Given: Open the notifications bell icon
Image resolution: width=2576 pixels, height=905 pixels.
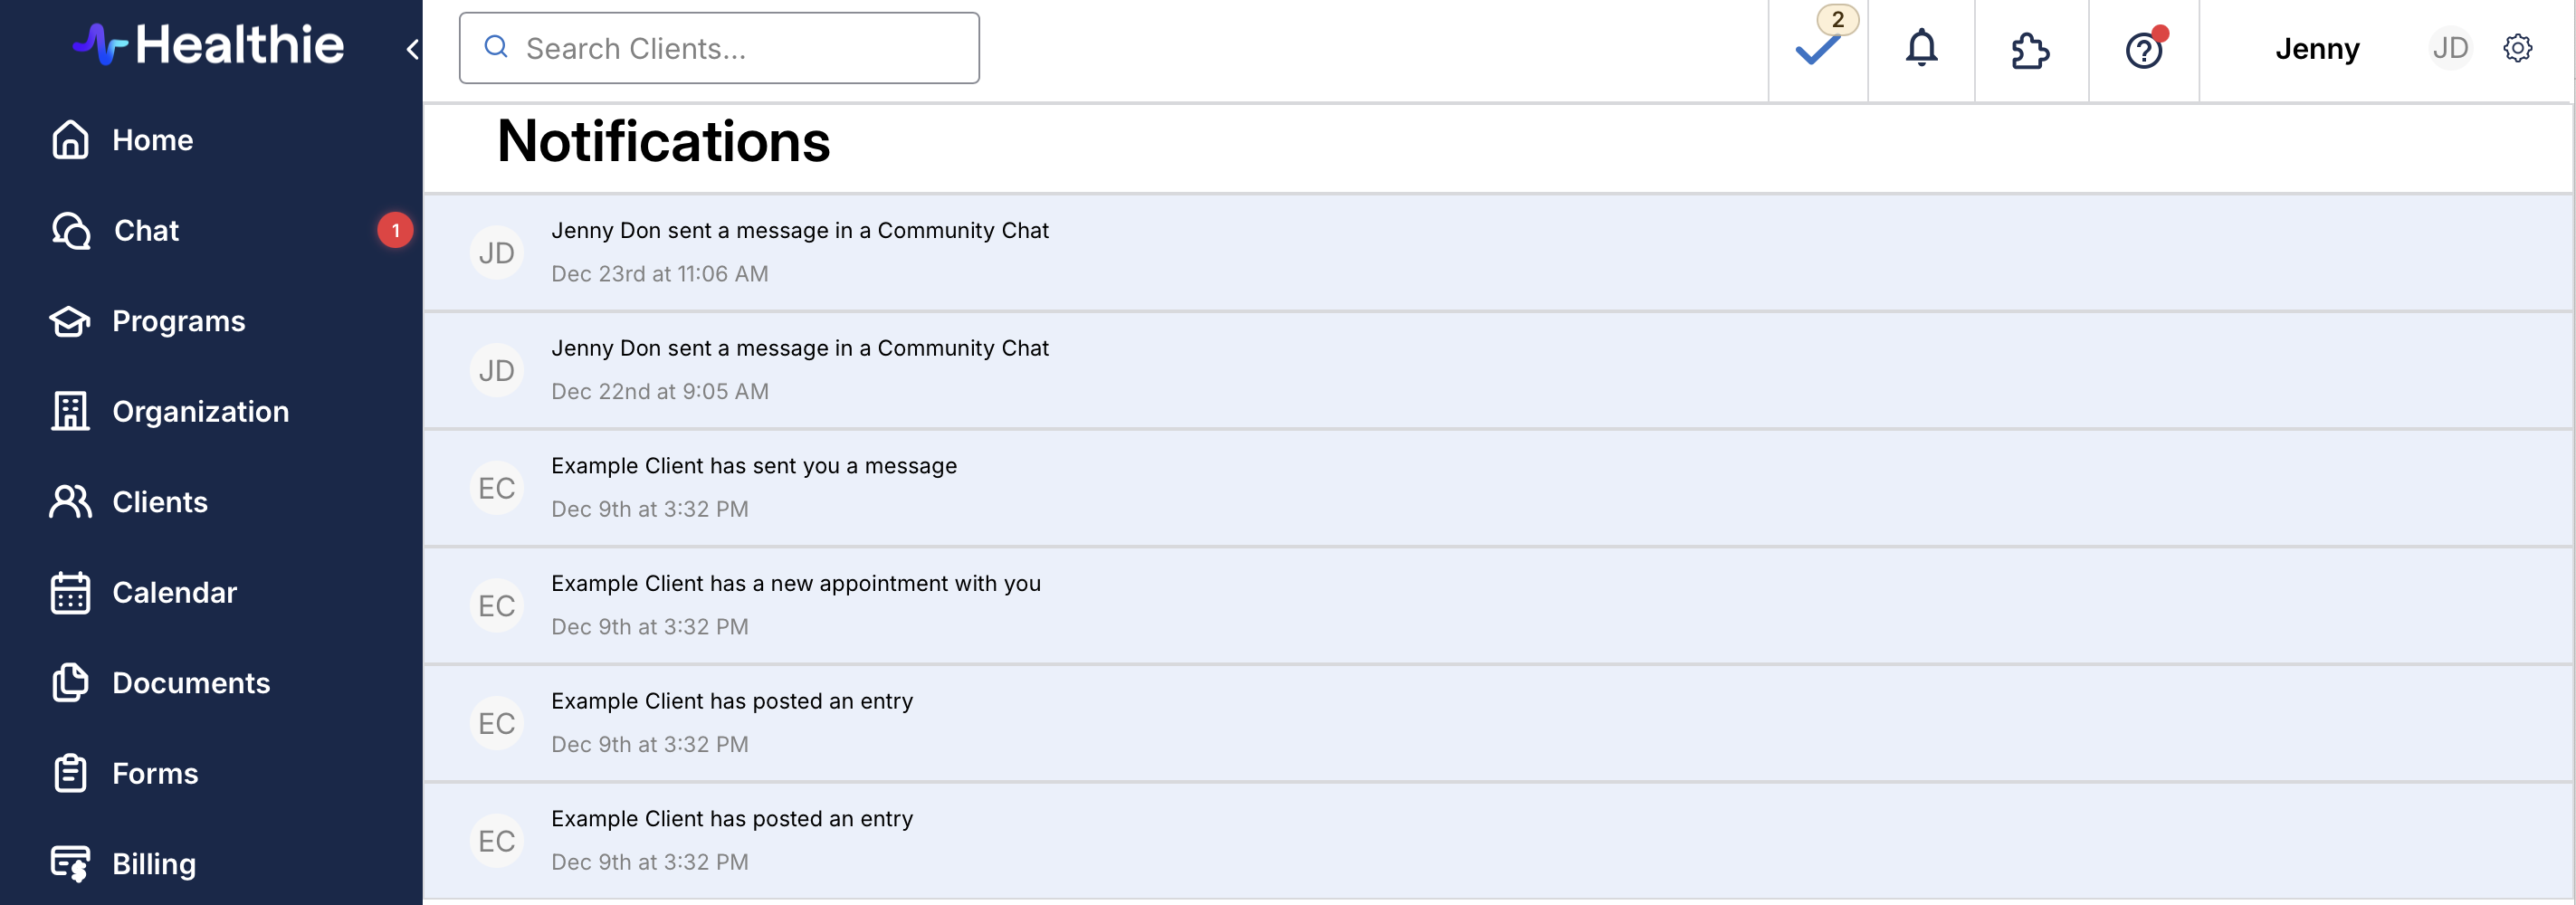Looking at the screenshot, I should pos(1920,49).
